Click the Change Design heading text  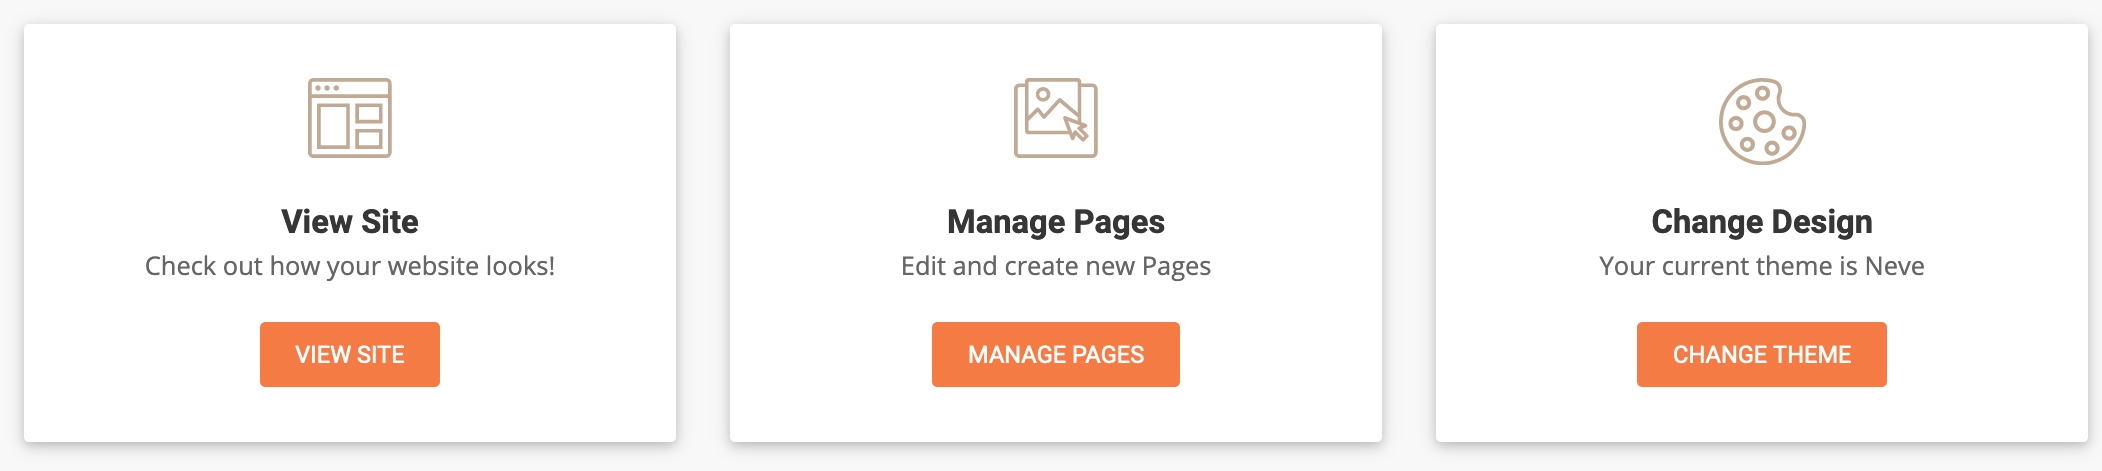click(x=1762, y=222)
